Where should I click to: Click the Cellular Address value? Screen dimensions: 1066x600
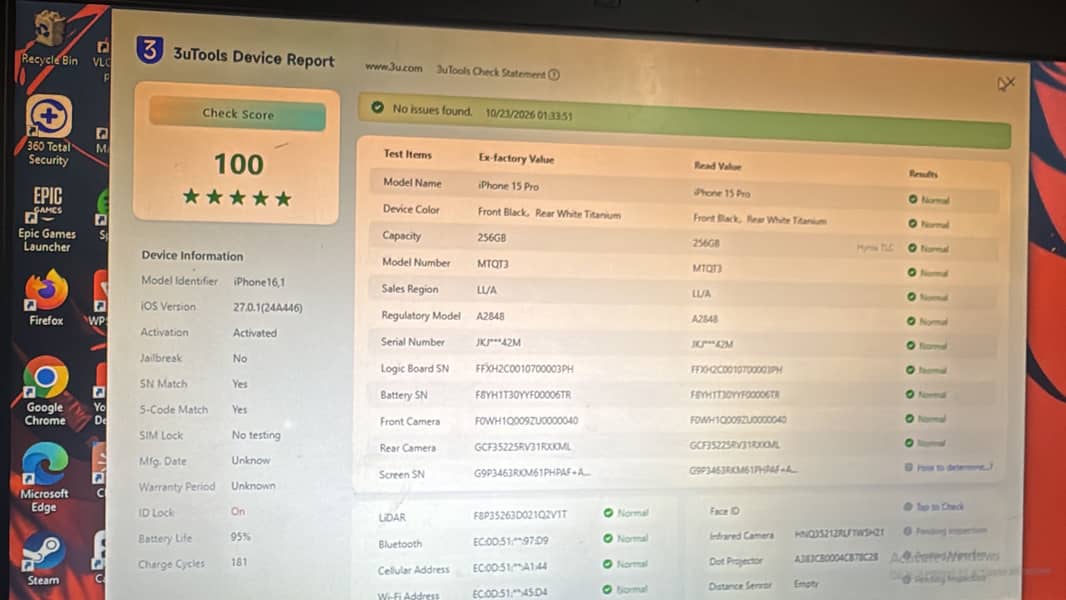[510, 567]
